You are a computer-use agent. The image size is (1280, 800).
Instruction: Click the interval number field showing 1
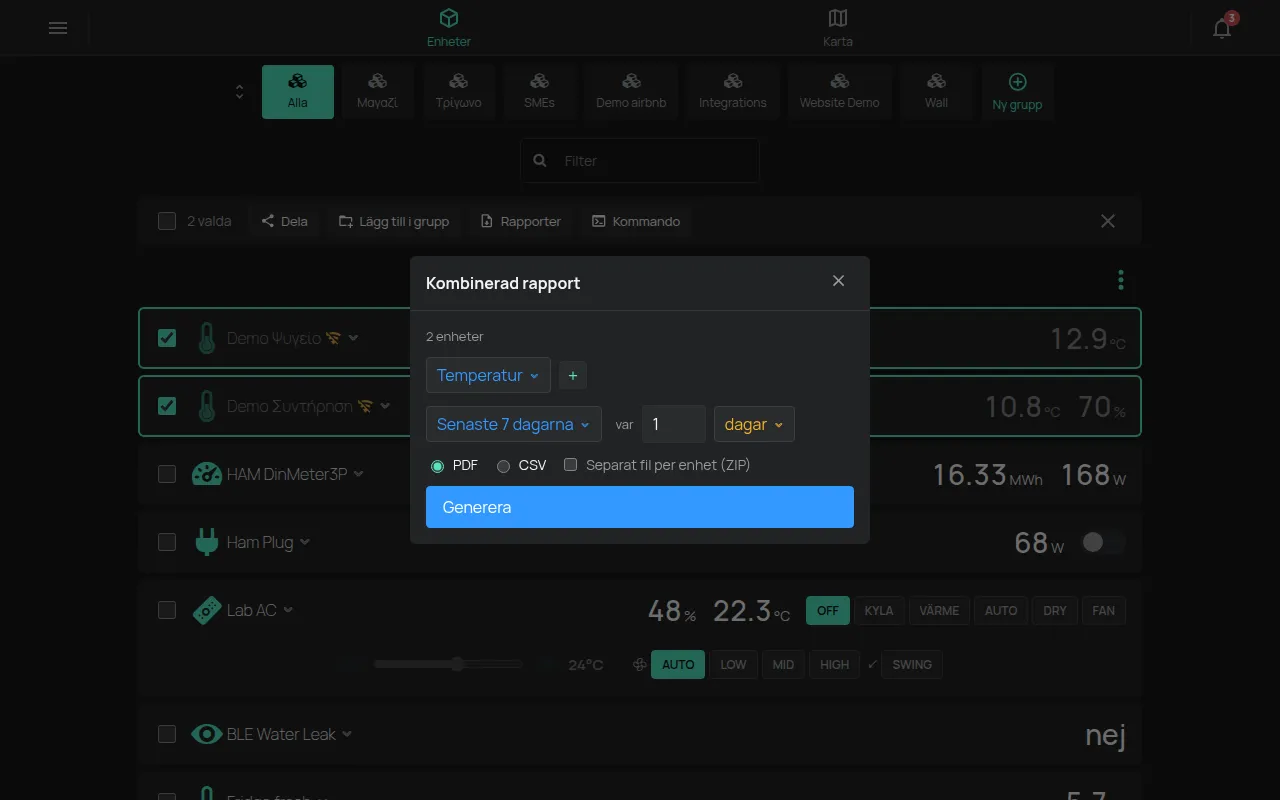(674, 424)
